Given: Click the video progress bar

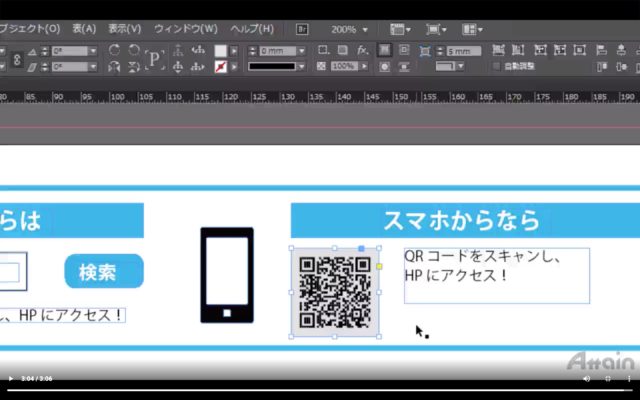Looking at the screenshot, I should point(320,390).
